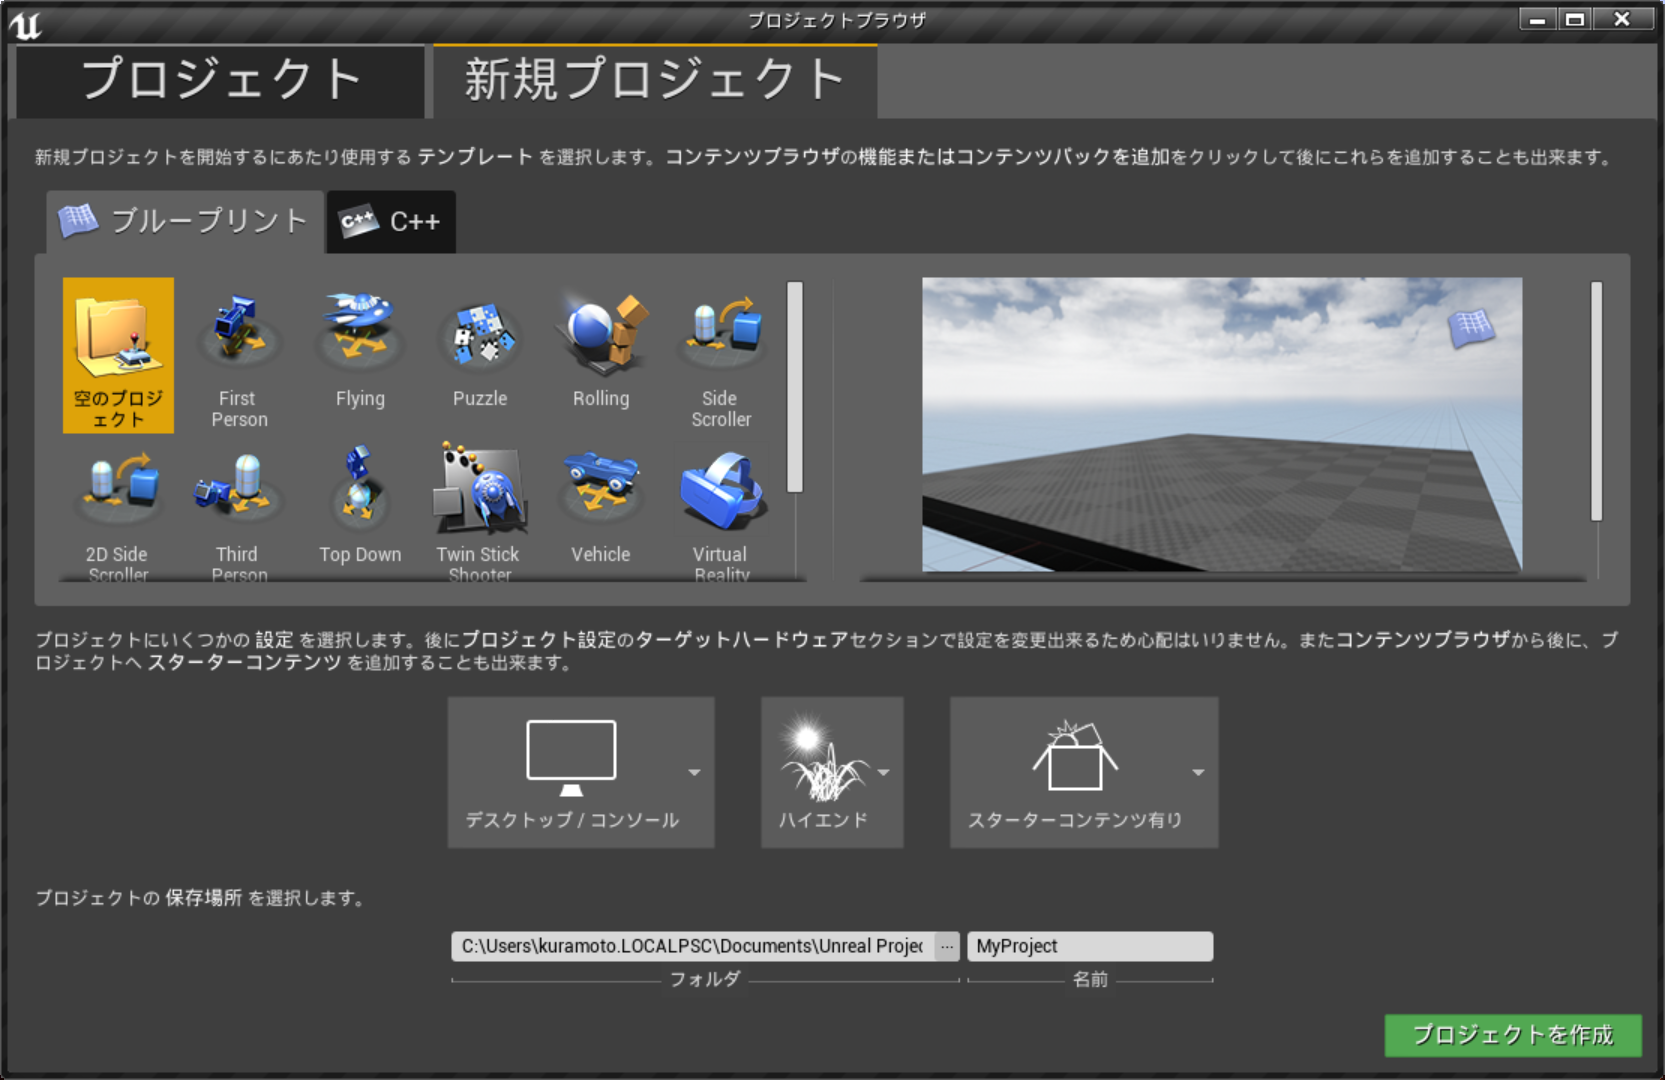1665x1080 pixels.
Task: Select the 空のプロジェクト blank template
Action: (118, 355)
